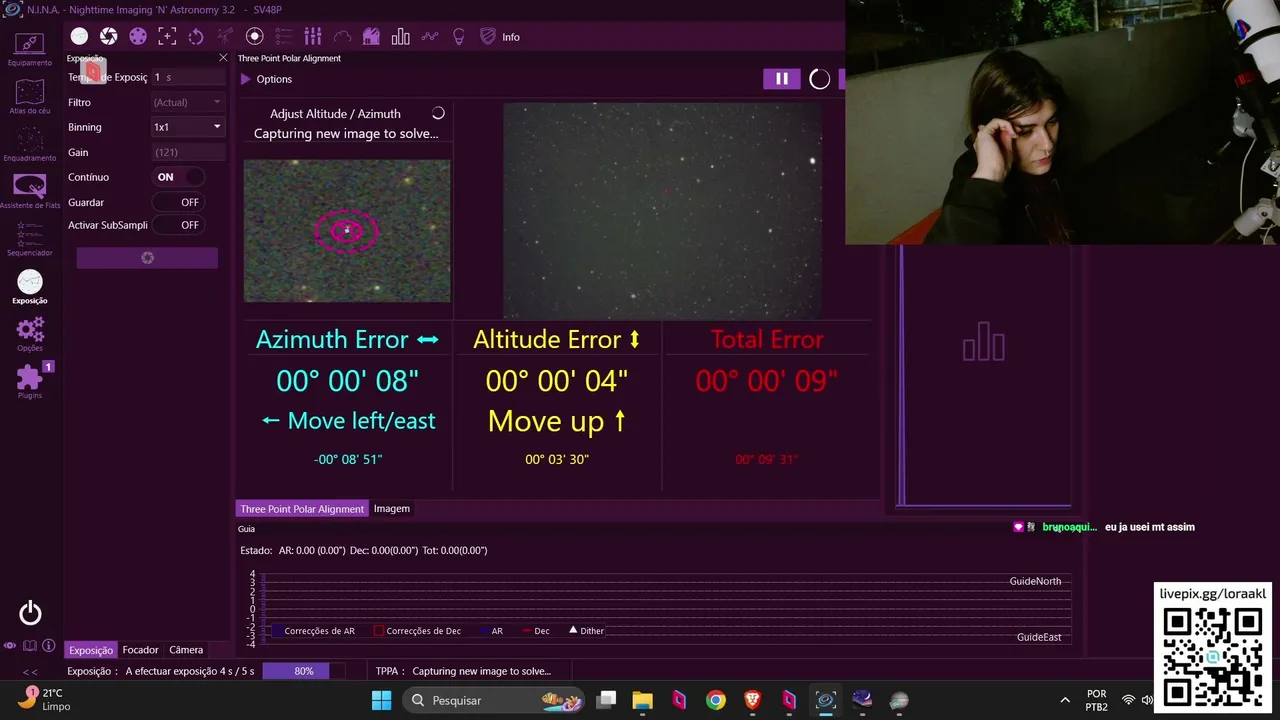Toggle the Activar SubSampling OFF switch
This screenshot has width=1280, height=720.
tap(179, 225)
